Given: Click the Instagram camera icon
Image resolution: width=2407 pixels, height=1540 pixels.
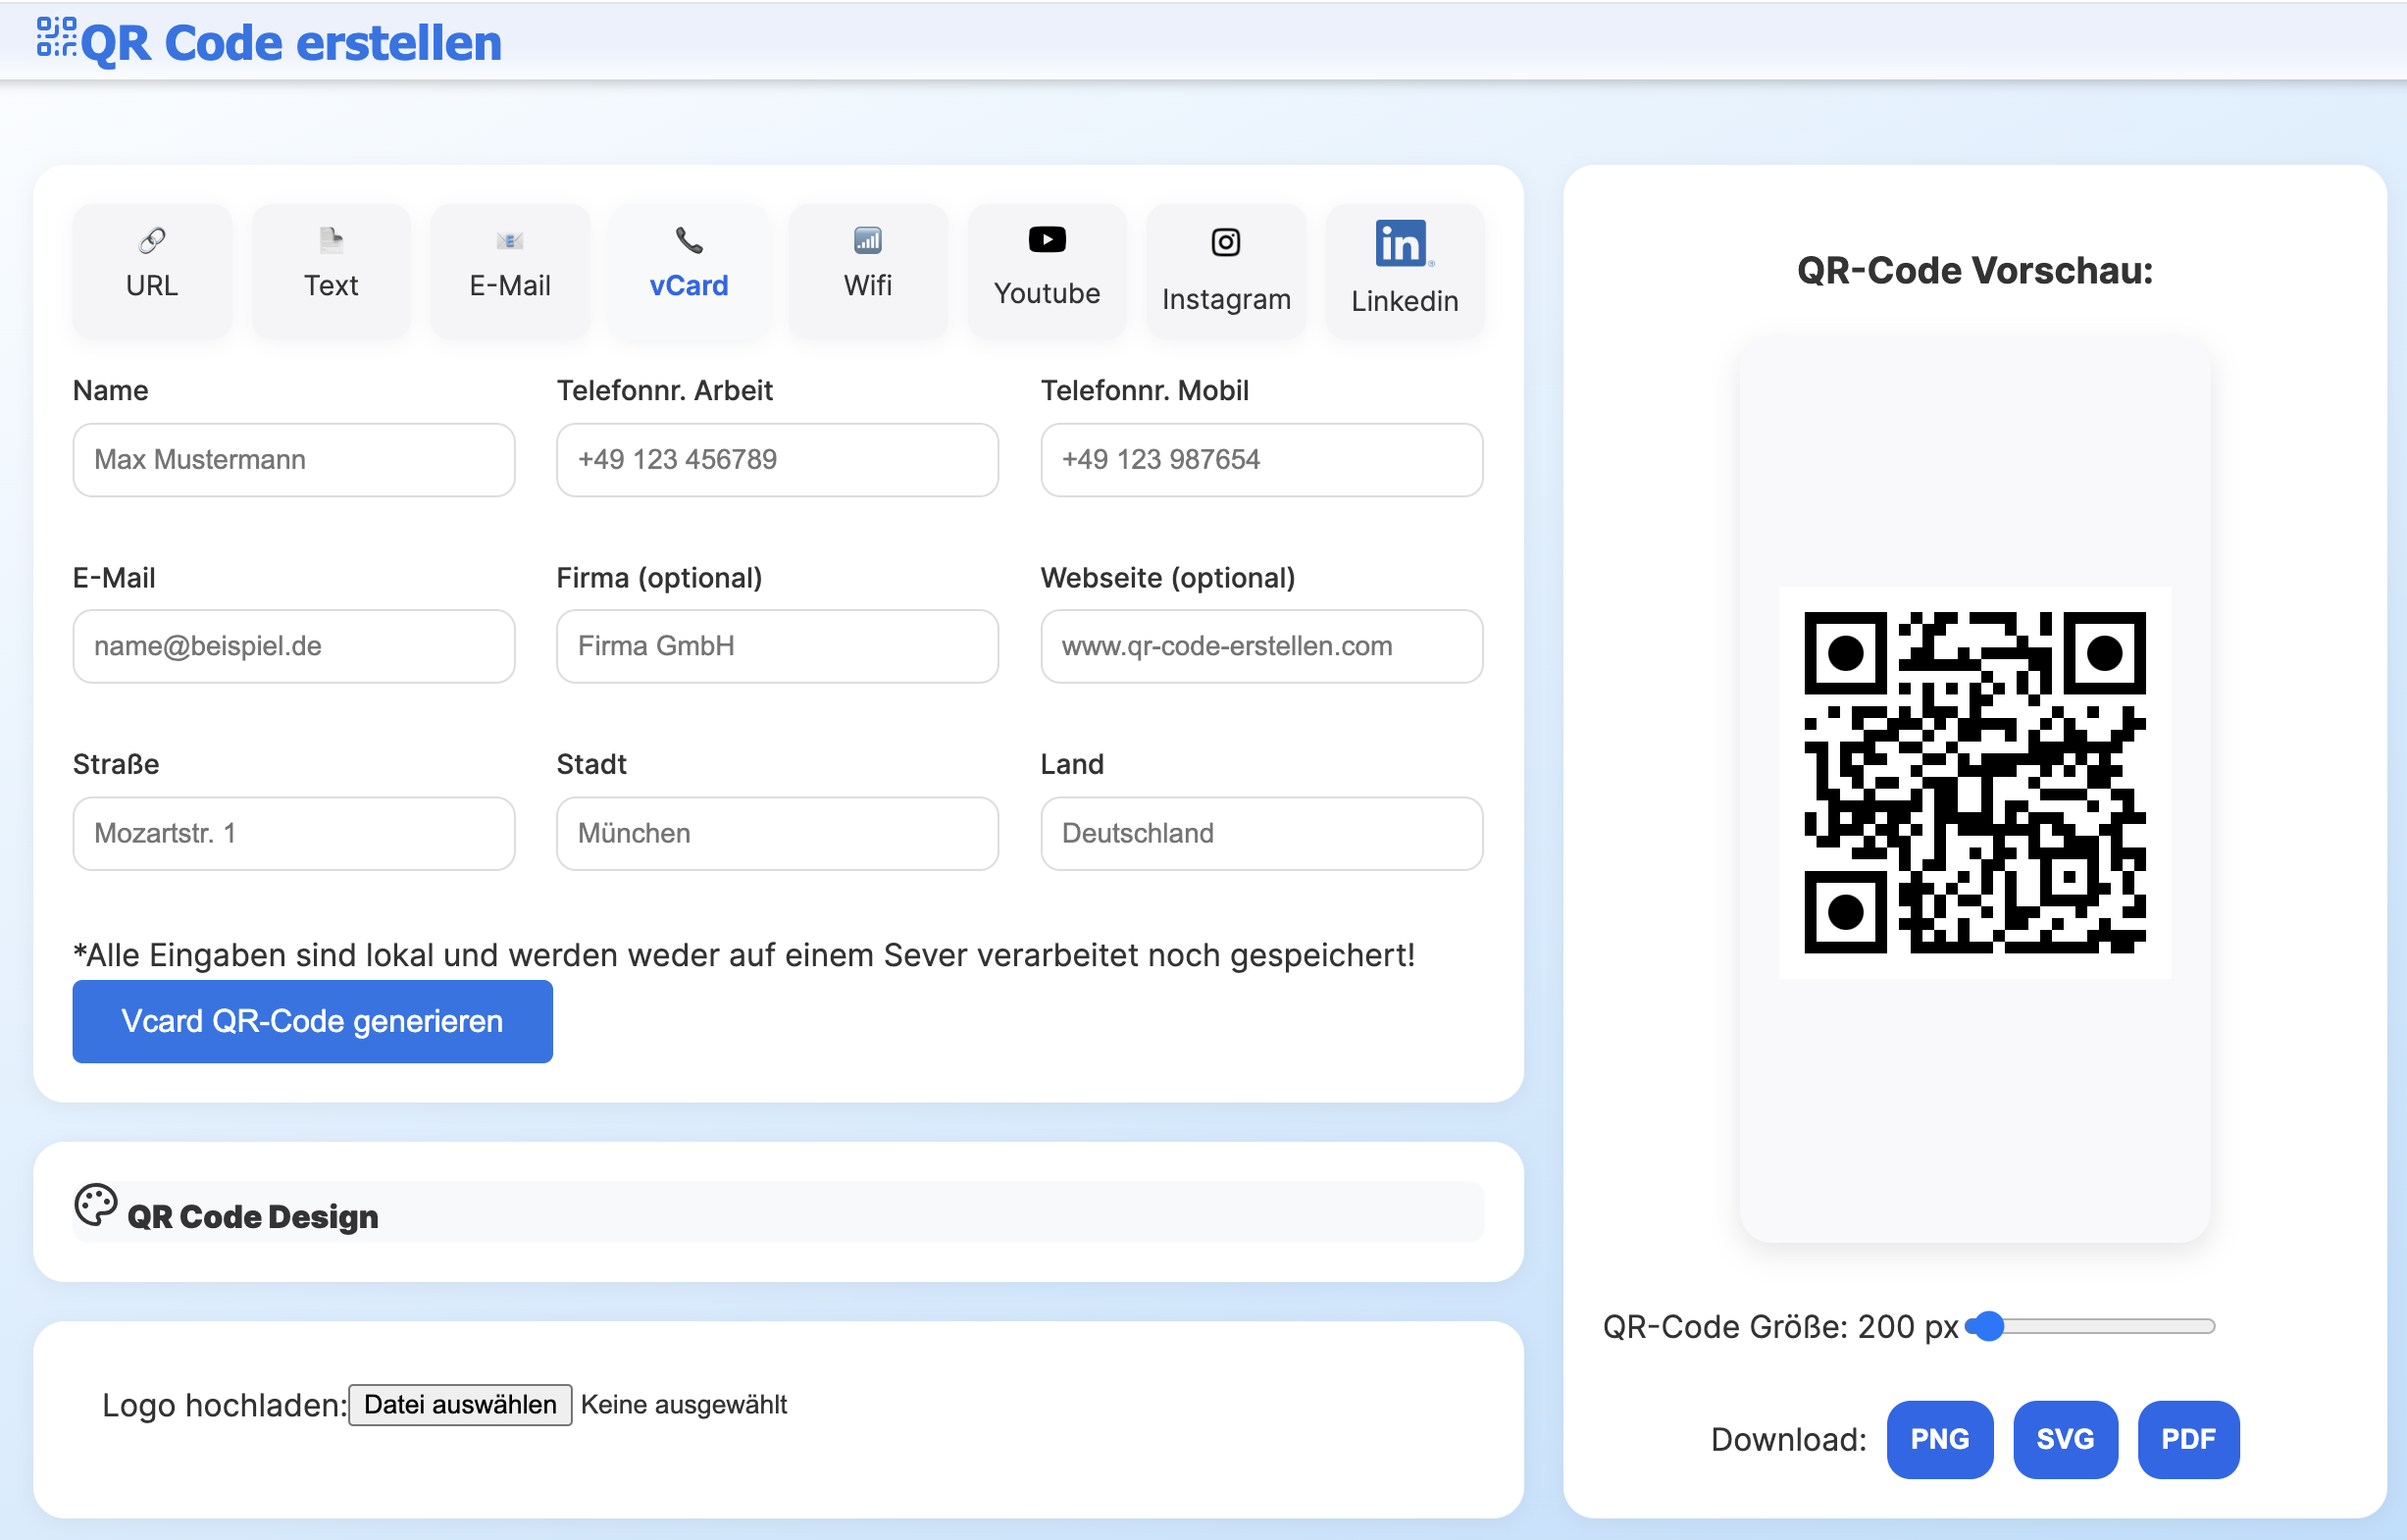Looking at the screenshot, I should 1226,242.
